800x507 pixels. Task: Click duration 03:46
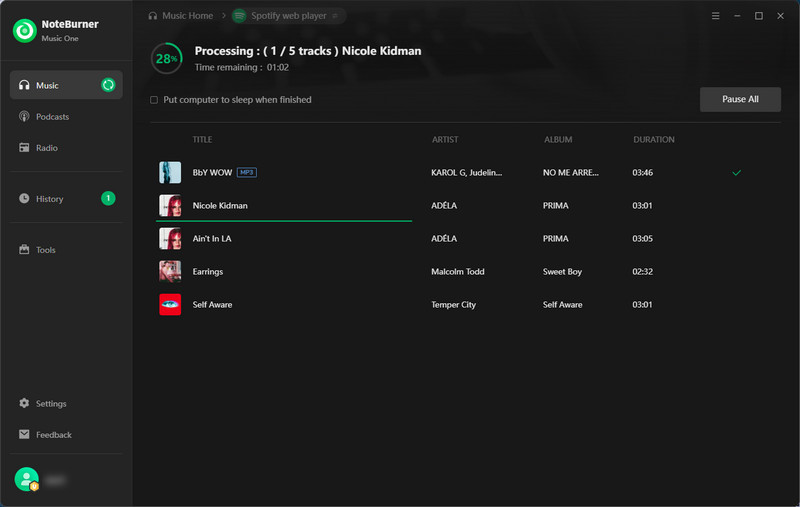coord(642,172)
